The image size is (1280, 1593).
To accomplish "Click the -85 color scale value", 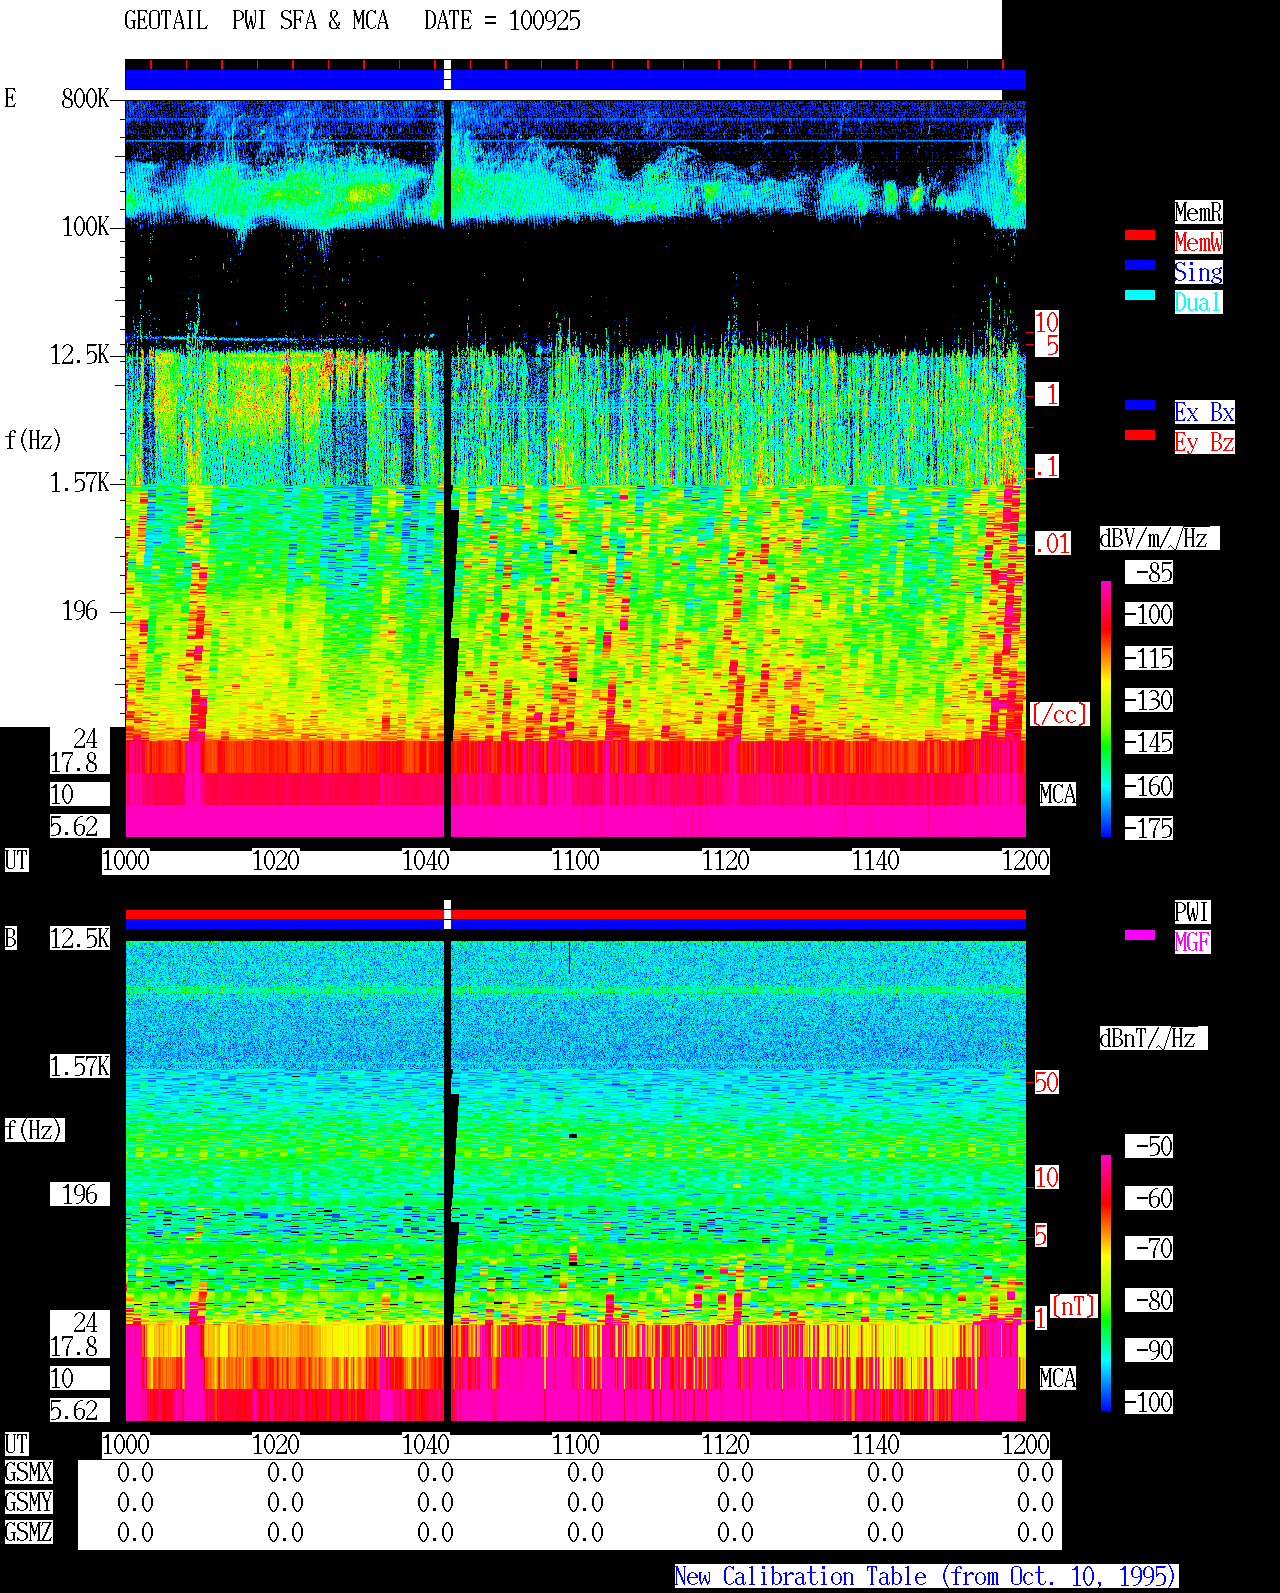I will [1149, 573].
